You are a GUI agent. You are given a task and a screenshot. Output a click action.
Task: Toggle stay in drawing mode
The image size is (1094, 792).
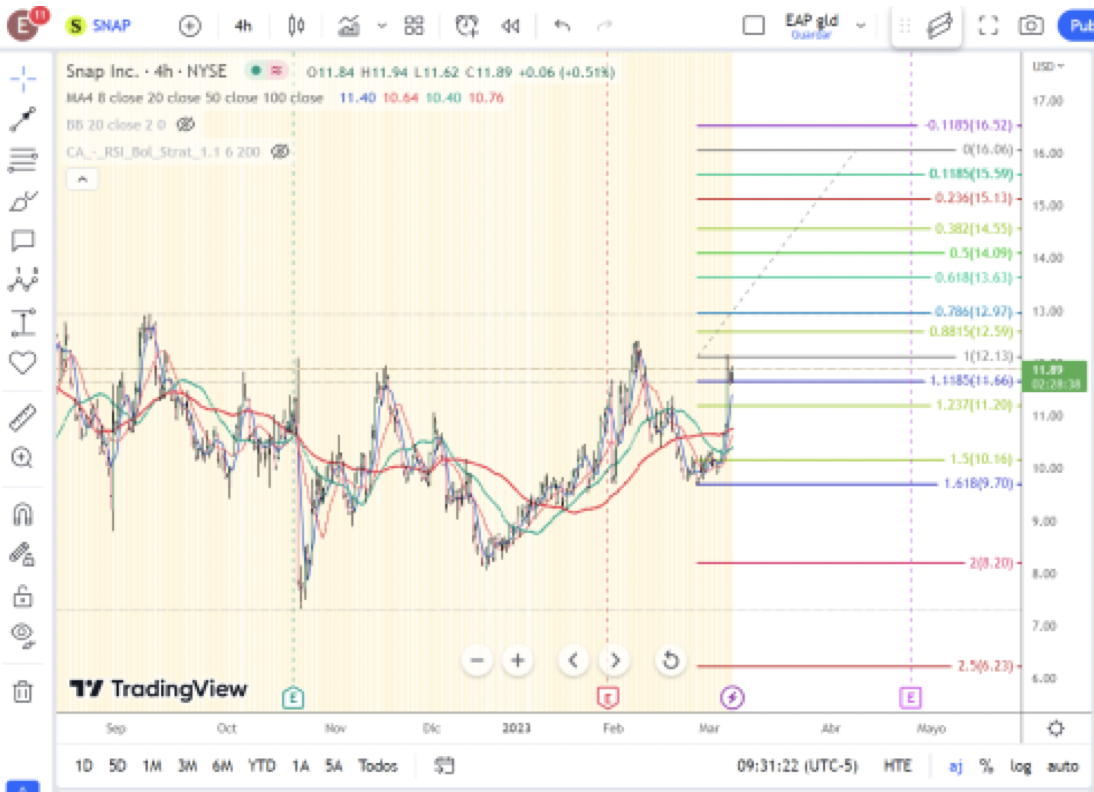(x=23, y=555)
